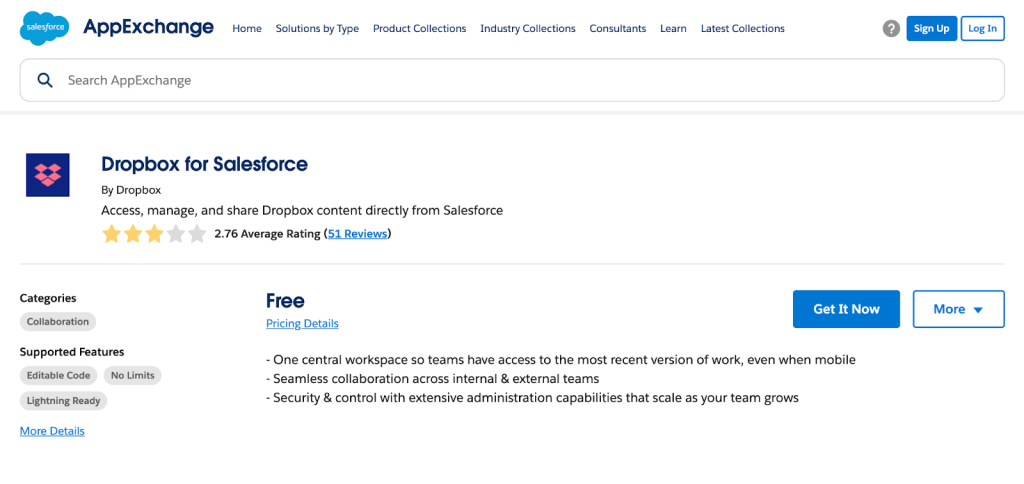Open Learn navigation item
The height and width of the screenshot is (484, 1024).
click(x=673, y=29)
